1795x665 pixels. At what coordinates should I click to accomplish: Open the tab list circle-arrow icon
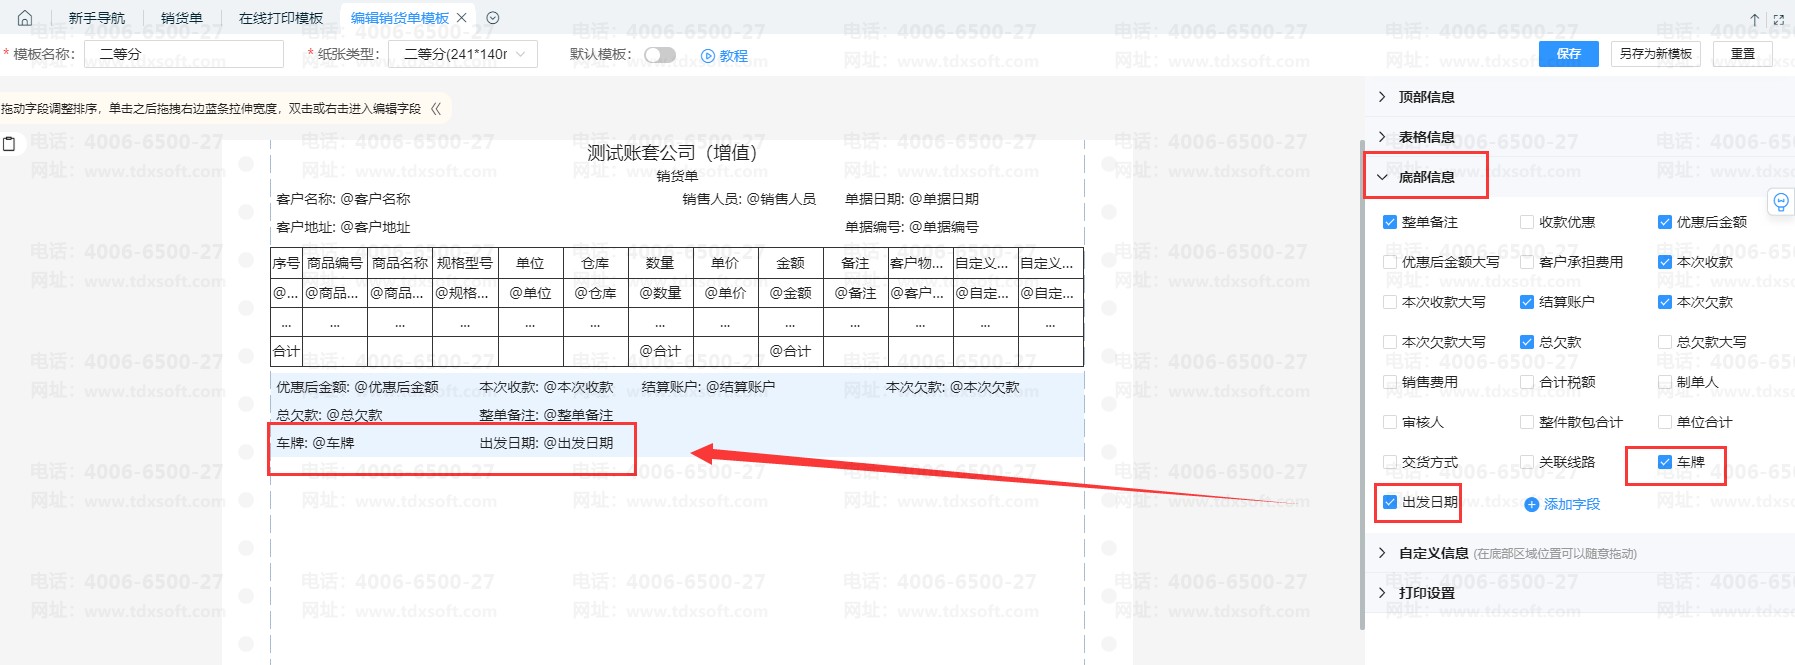(492, 18)
